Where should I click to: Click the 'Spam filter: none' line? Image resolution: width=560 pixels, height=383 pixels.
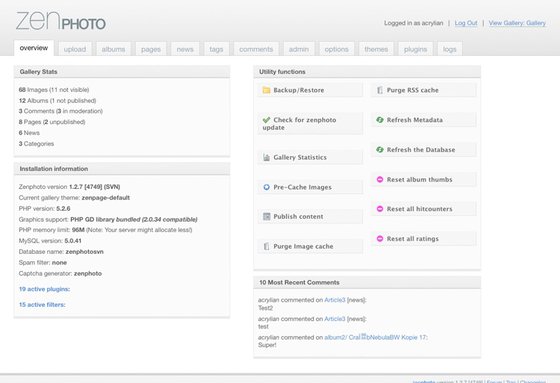tap(42, 263)
